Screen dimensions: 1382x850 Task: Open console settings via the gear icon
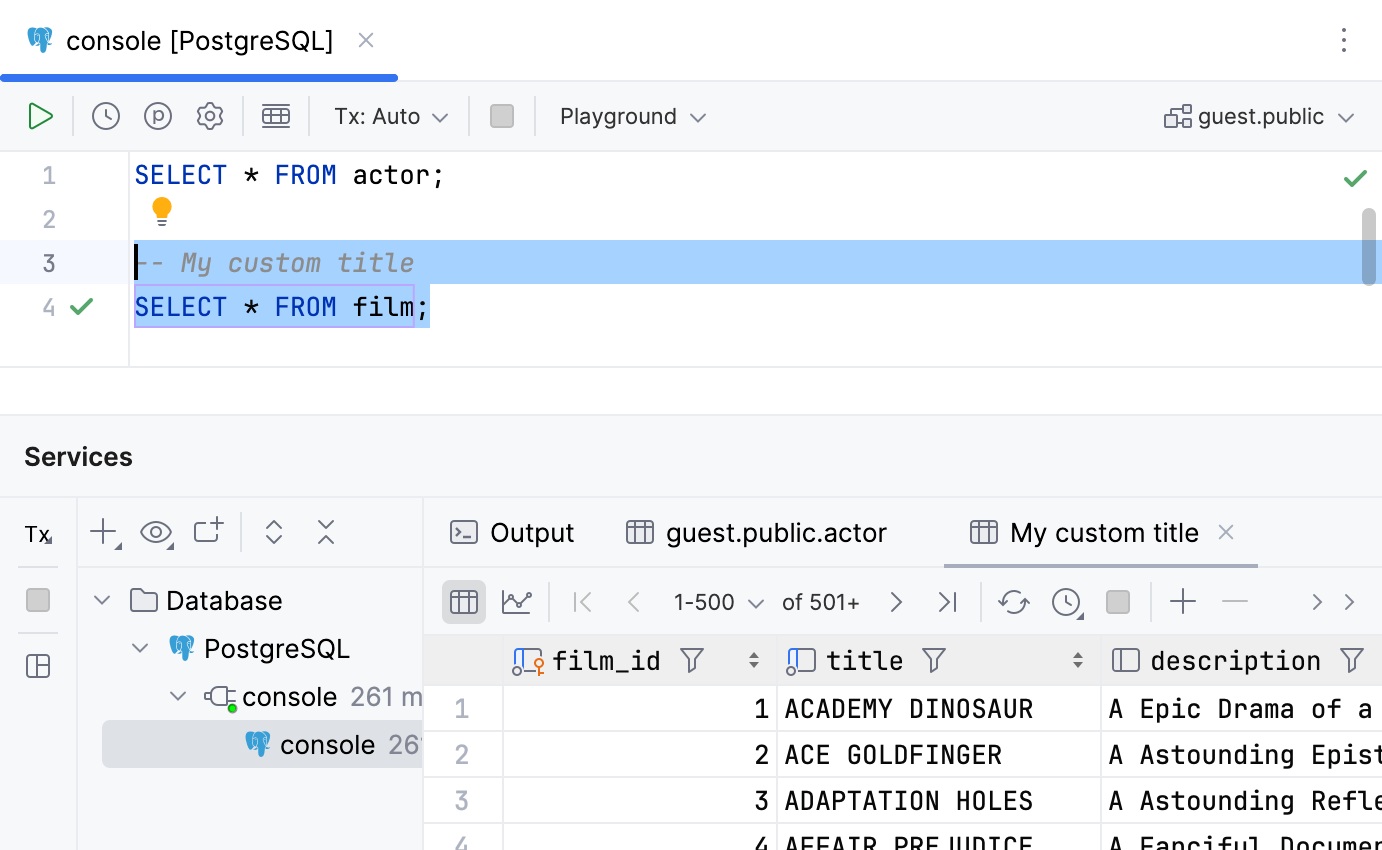210,116
